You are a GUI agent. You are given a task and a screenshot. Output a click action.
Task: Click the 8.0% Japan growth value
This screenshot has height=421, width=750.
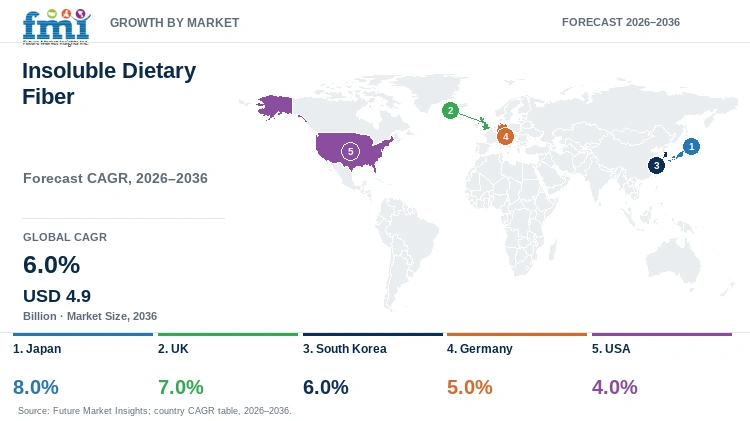point(36,387)
